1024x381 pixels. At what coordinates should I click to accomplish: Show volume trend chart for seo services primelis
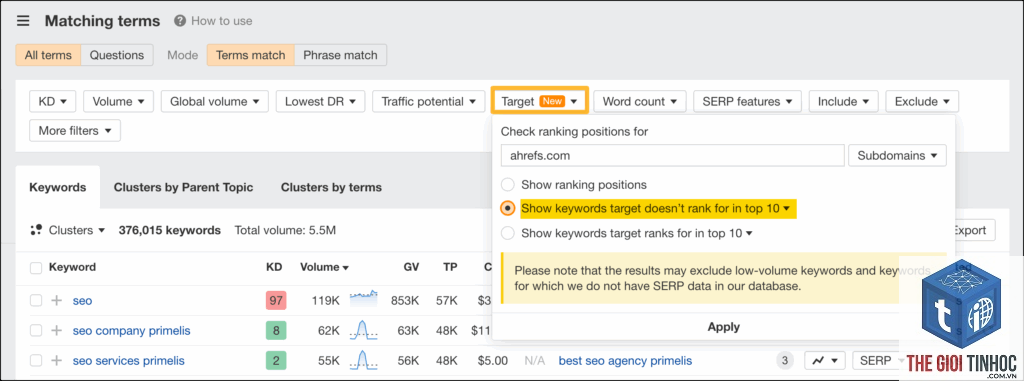364,359
